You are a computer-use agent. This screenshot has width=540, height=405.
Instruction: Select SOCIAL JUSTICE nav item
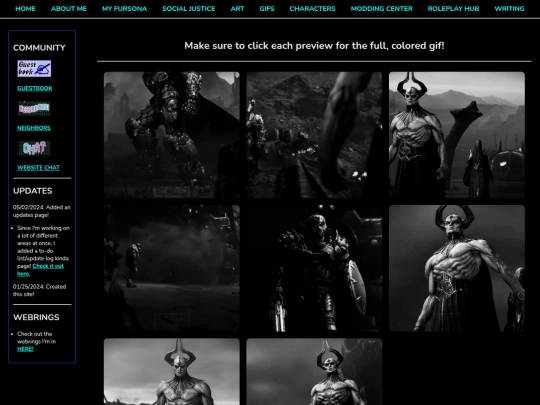tap(189, 9)
